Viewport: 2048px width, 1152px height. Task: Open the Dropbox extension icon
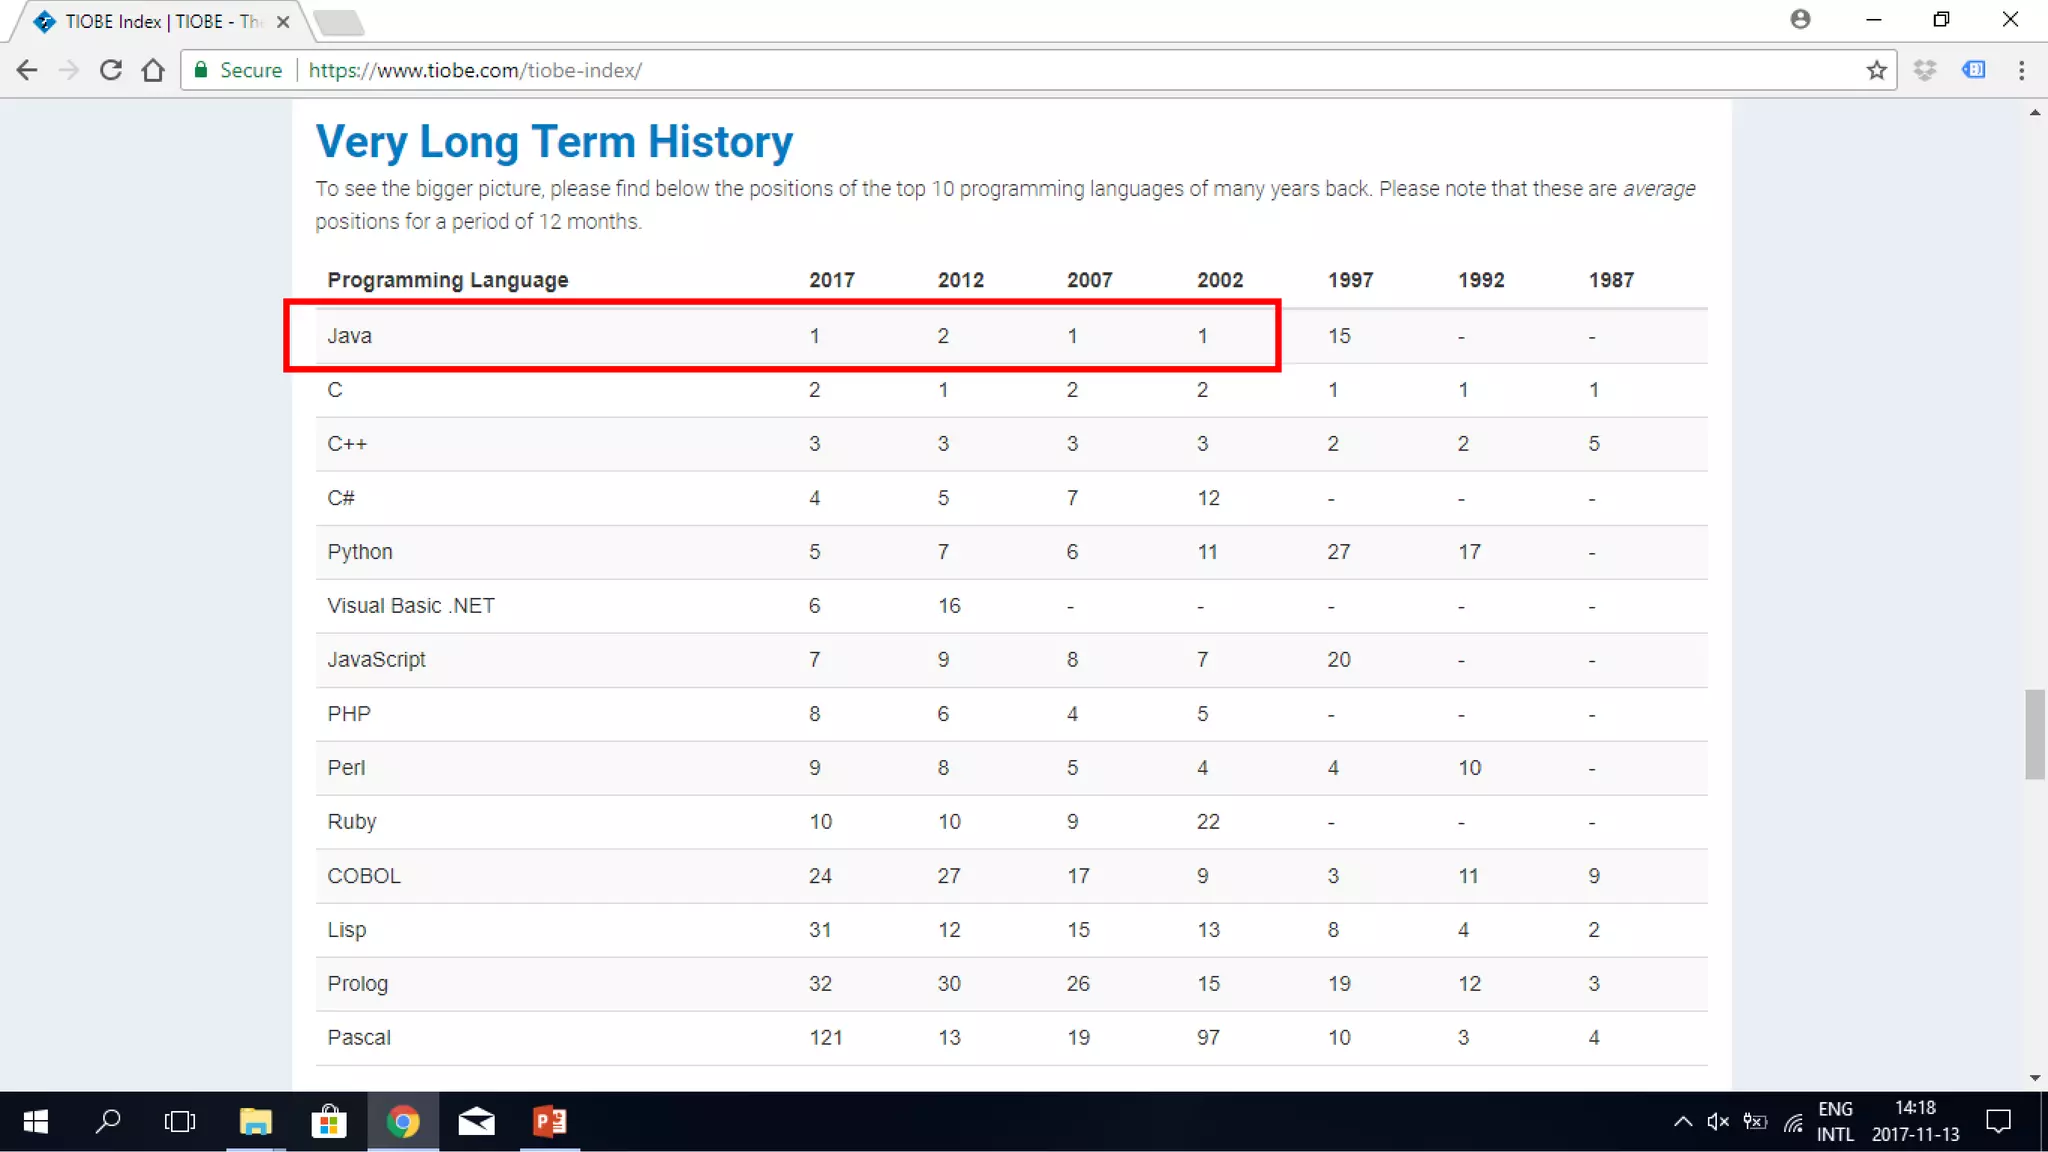[x=1925, y=70]
